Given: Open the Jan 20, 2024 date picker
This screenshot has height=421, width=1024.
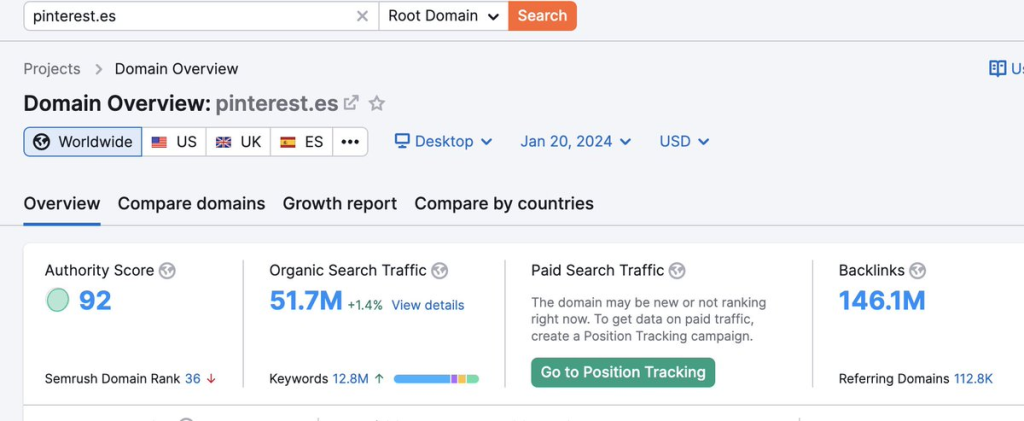Looking at the screenshot, I should [575, 142].
